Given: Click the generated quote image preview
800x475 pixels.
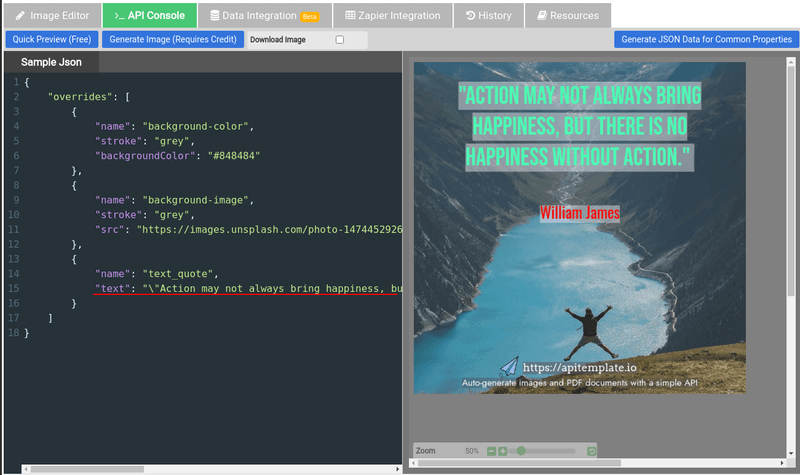Looking at the screenshot, I should click(580, 228).
